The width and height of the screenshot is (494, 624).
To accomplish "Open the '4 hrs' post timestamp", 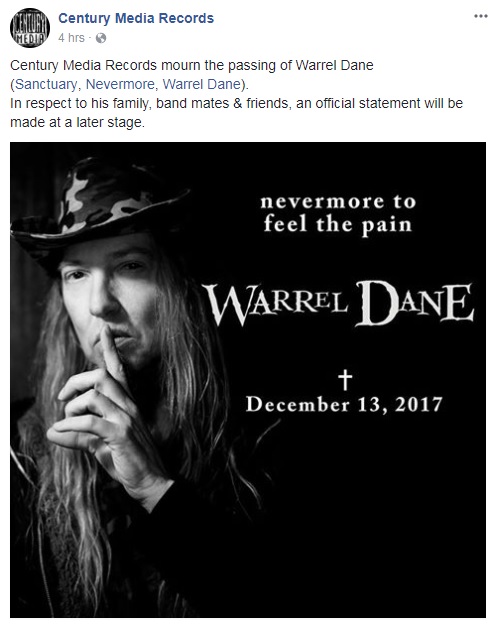I will [71, 38].
